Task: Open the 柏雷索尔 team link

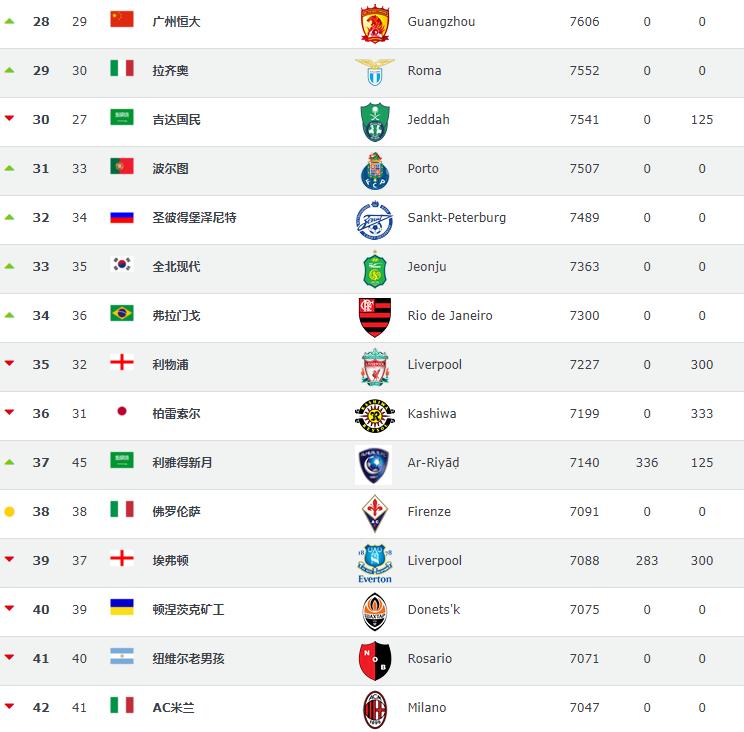Action: 176,413
